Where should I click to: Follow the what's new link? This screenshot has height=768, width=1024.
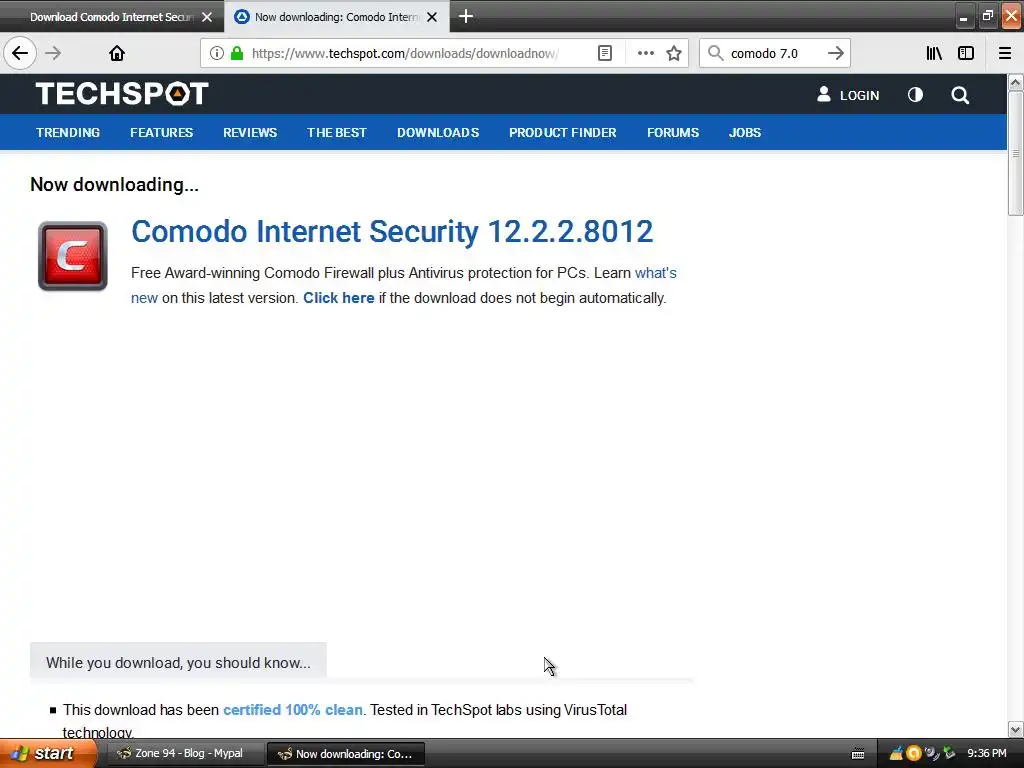coord(656,273)
